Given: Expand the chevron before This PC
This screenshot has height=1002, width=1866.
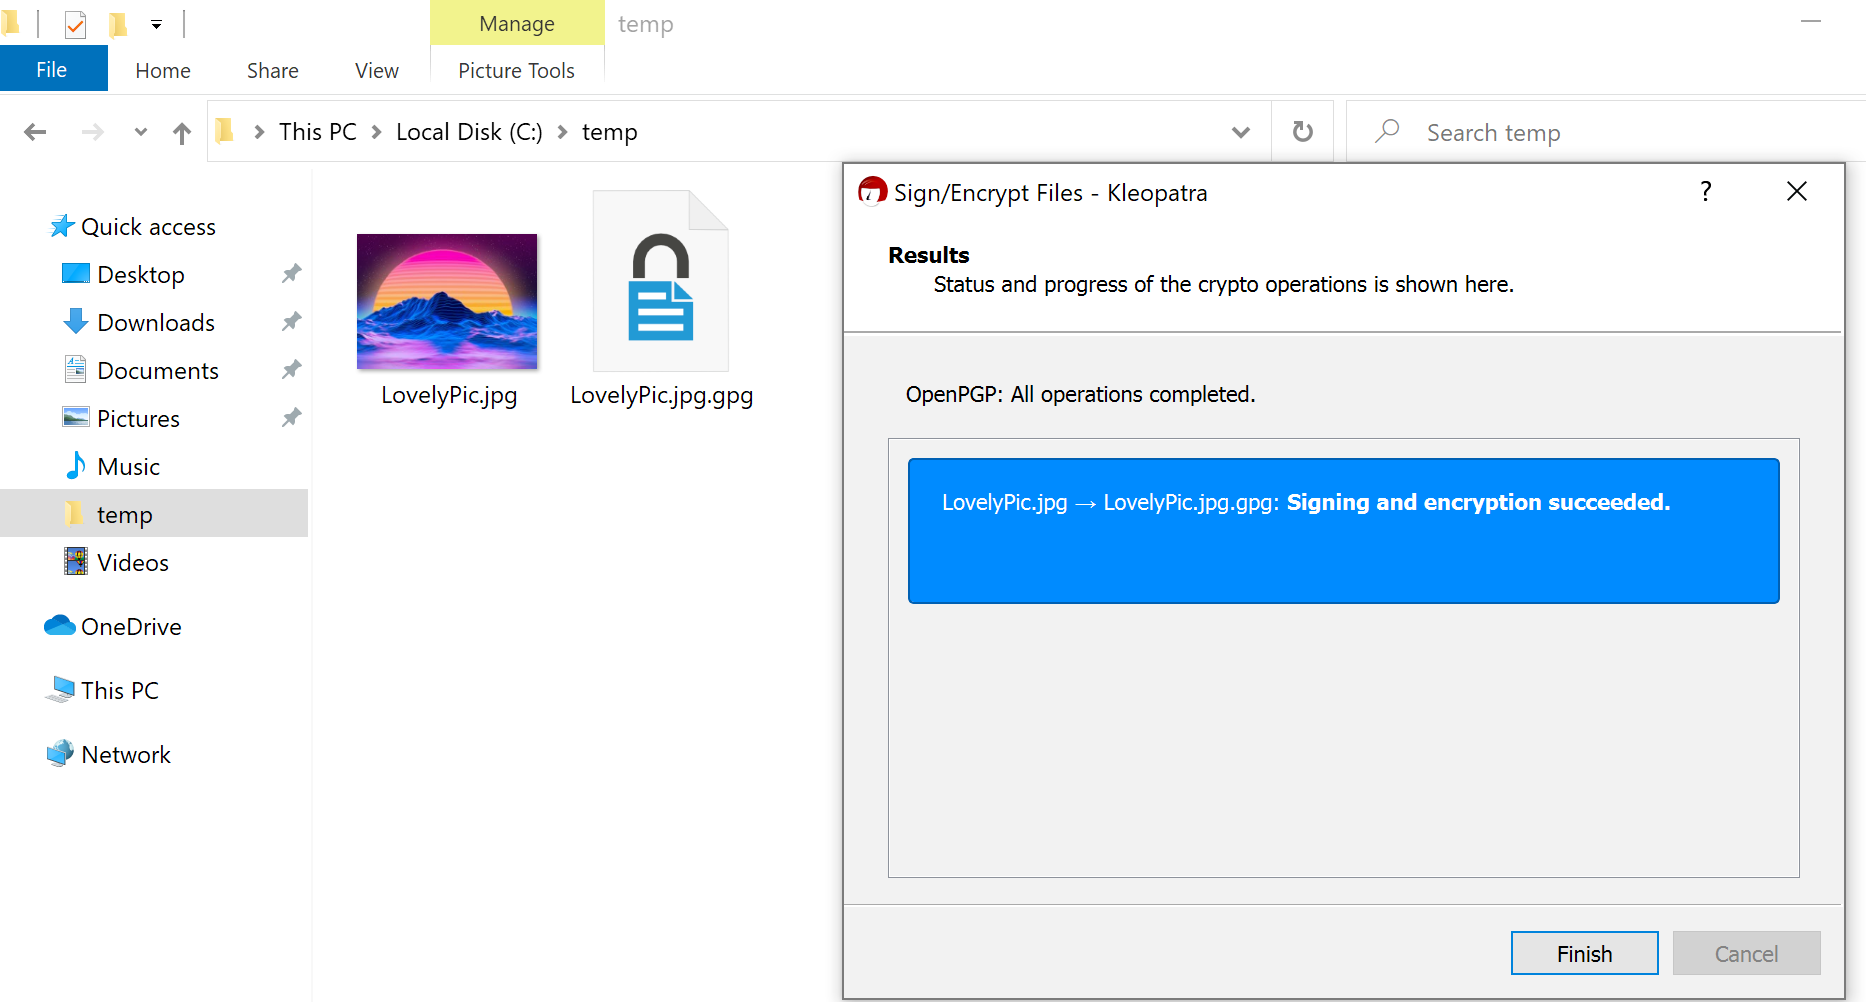Looking at the screenshot, I should pyautogui.click(x=259, y=132).
